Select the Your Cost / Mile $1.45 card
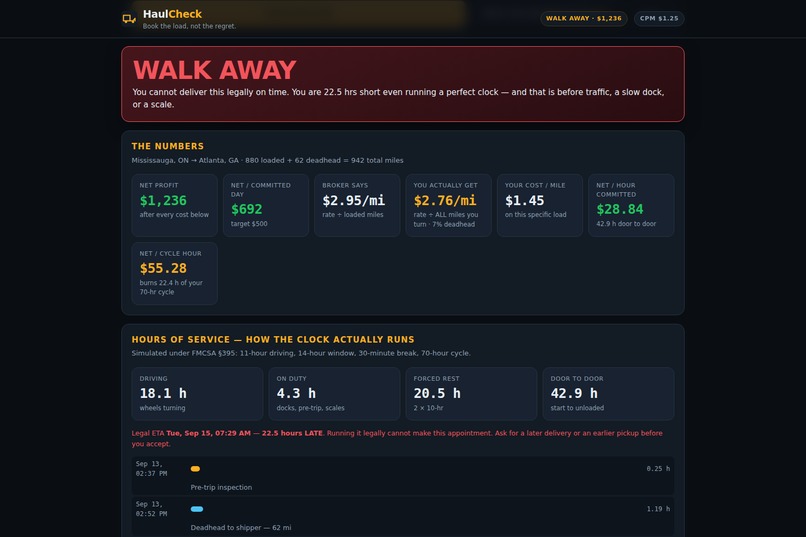The height and width of the screenshot is (537, 806). tap(540, 205)
